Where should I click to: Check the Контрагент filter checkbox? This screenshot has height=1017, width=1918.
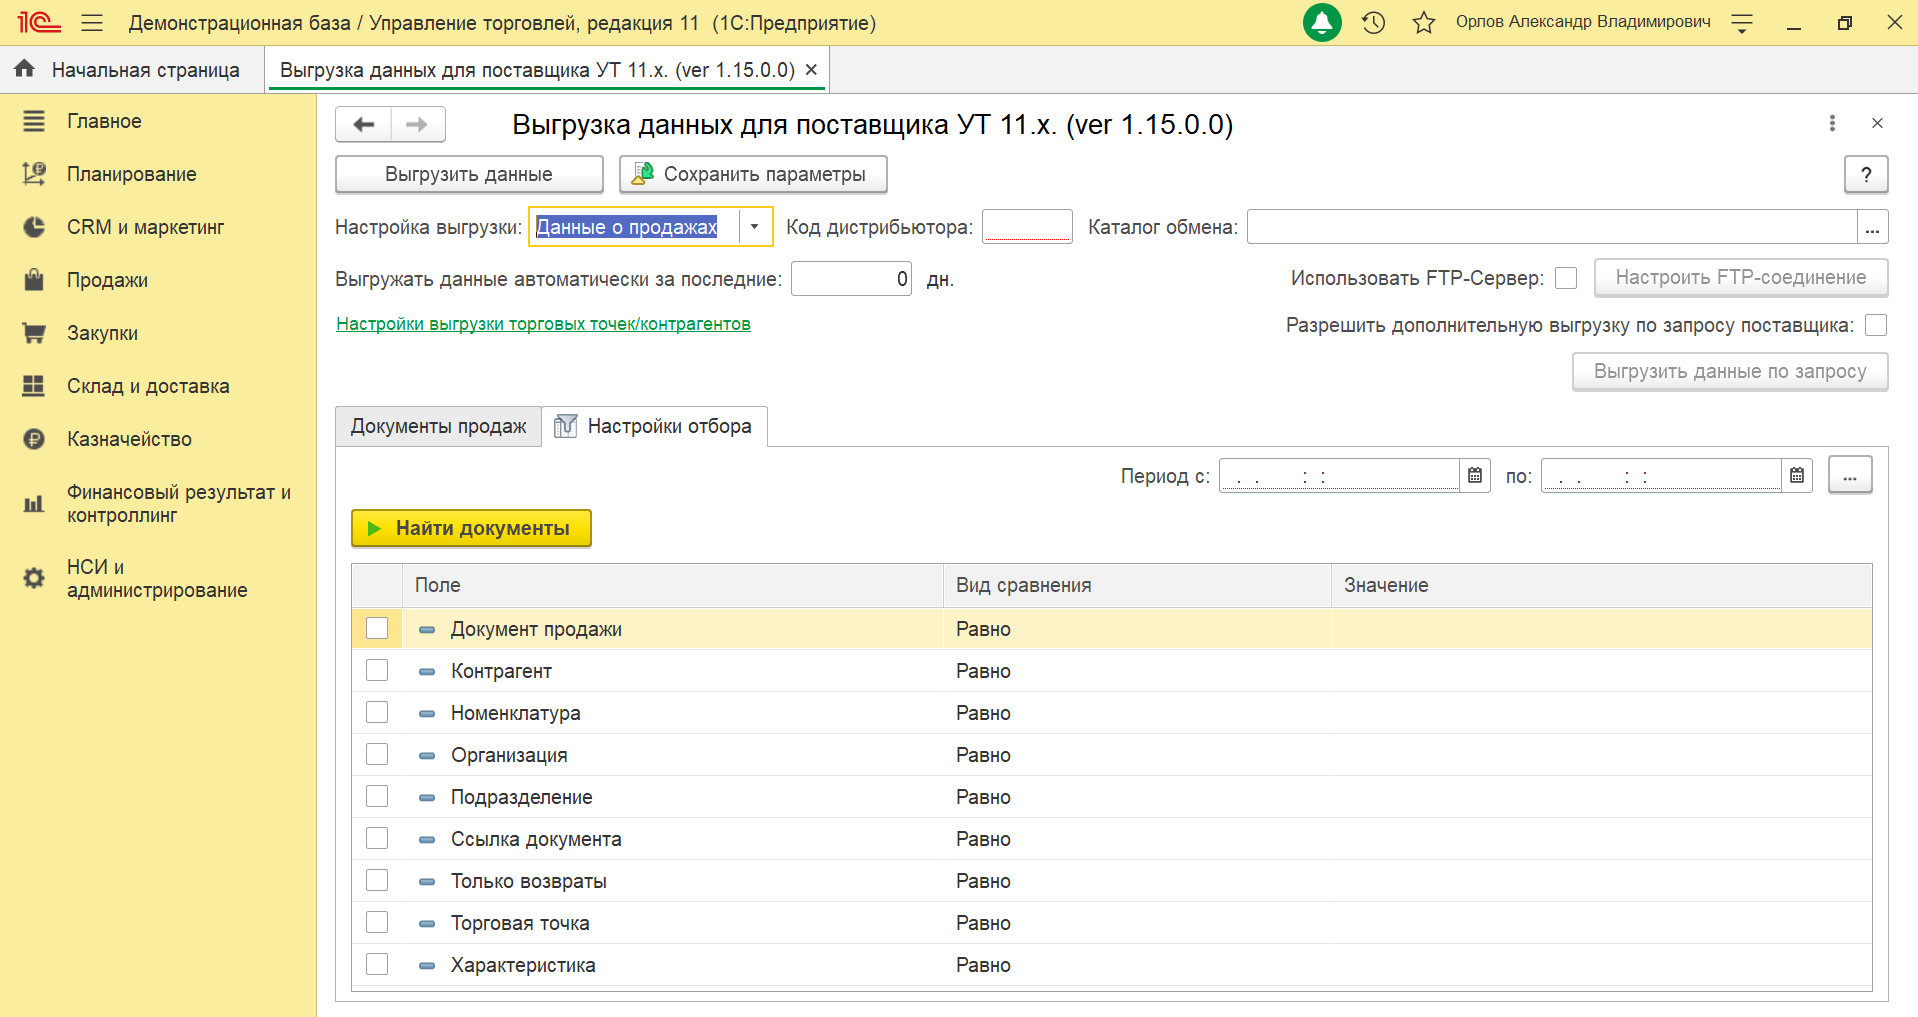[377, 670]
